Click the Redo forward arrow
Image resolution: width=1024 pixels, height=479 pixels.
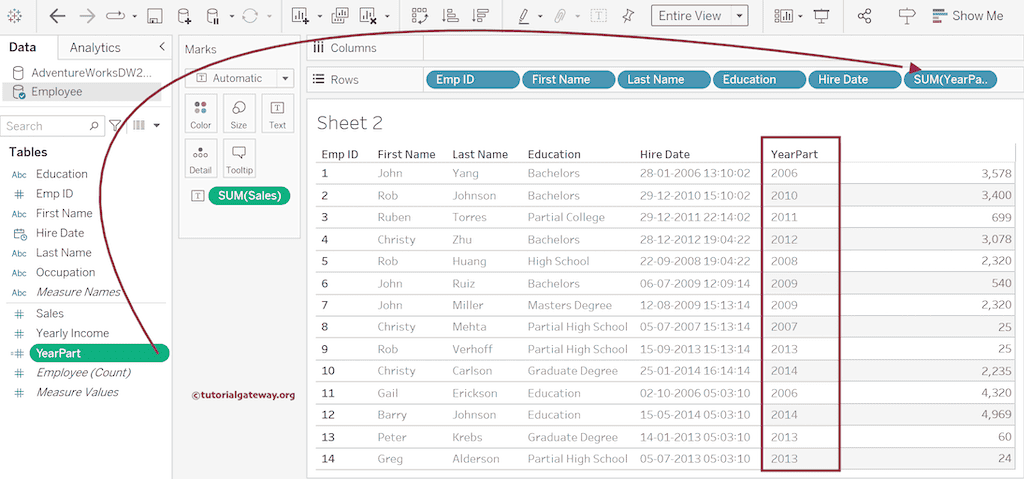[87, 16]
